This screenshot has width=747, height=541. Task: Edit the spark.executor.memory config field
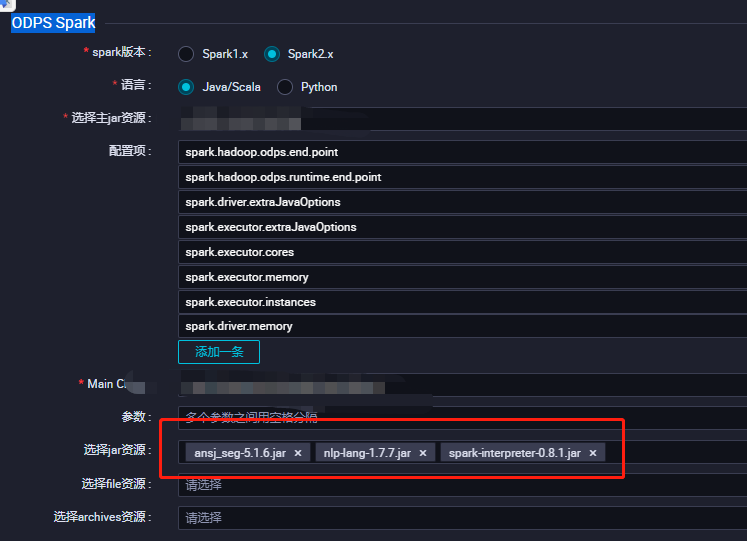[x=462, y=277]
